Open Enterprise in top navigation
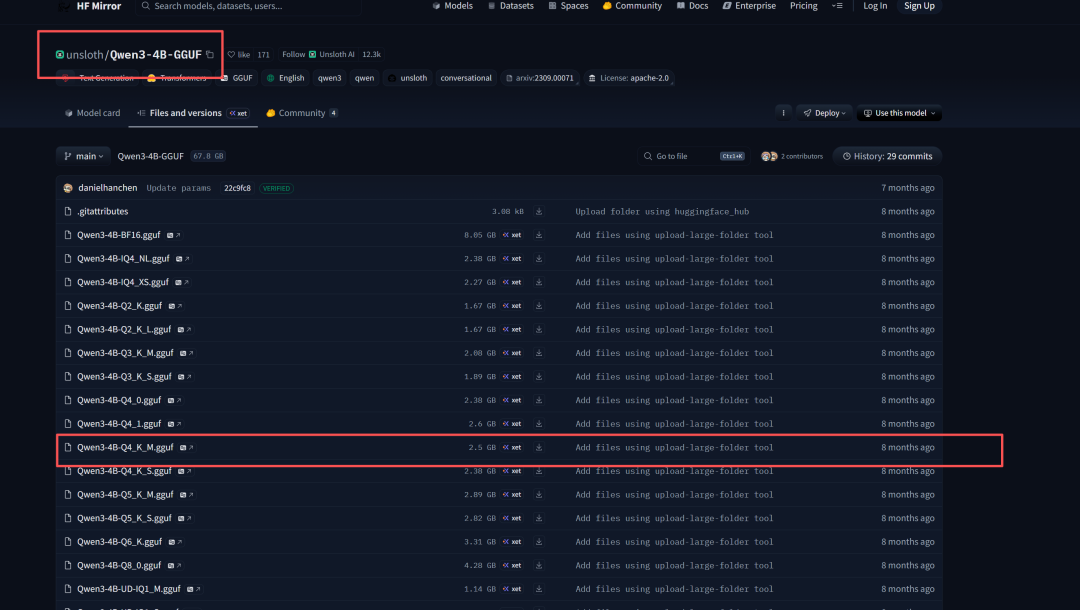This screenshot has height=610, width=1080. click(x=749, y=6)
